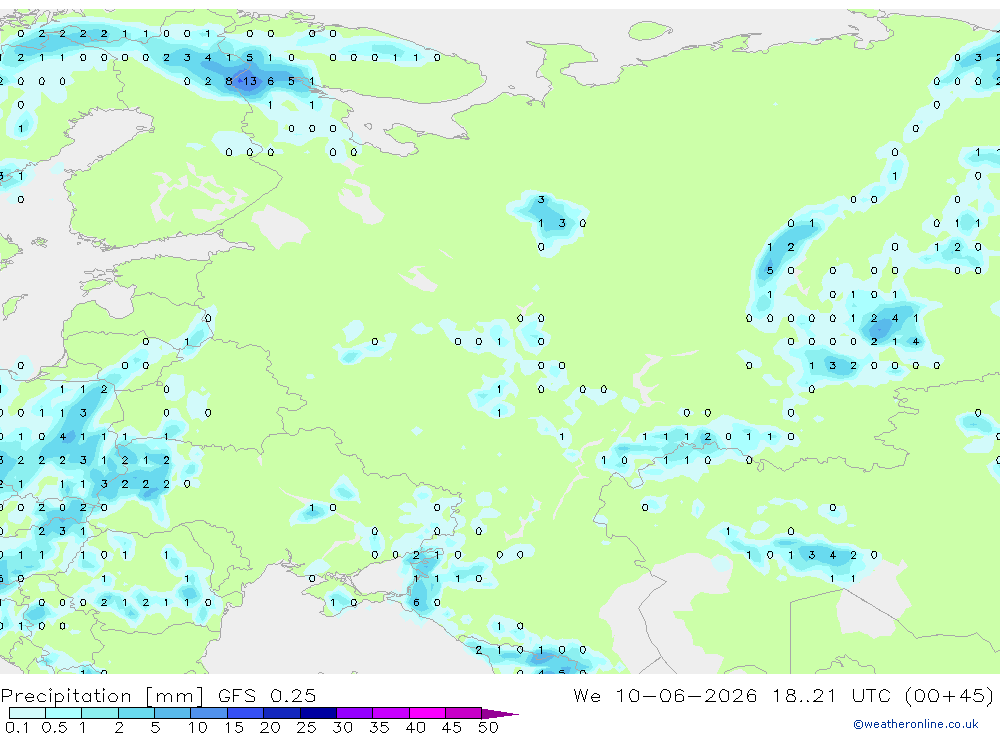The image size is (1000, 733).
Task: Click the 40–45 mm magenta legend swatch
Action: pos(427,713)
